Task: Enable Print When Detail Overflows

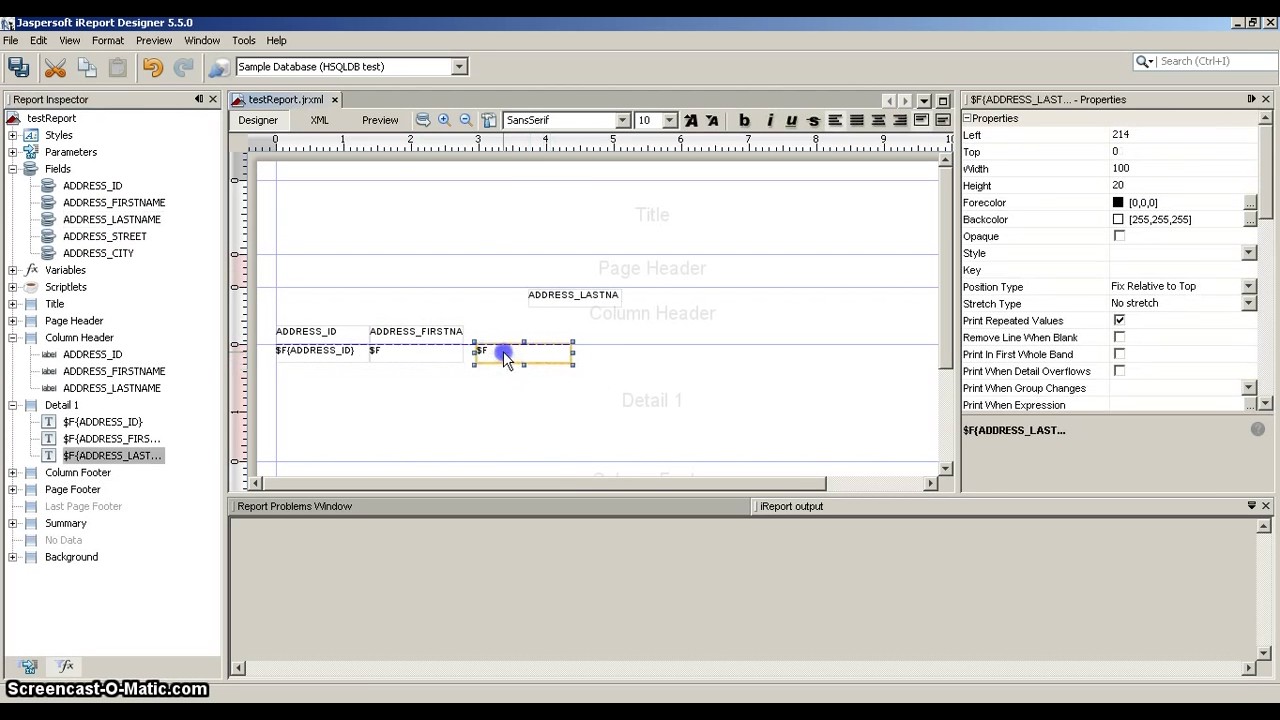Action: pyautogui.click(x=1119, y=371)
